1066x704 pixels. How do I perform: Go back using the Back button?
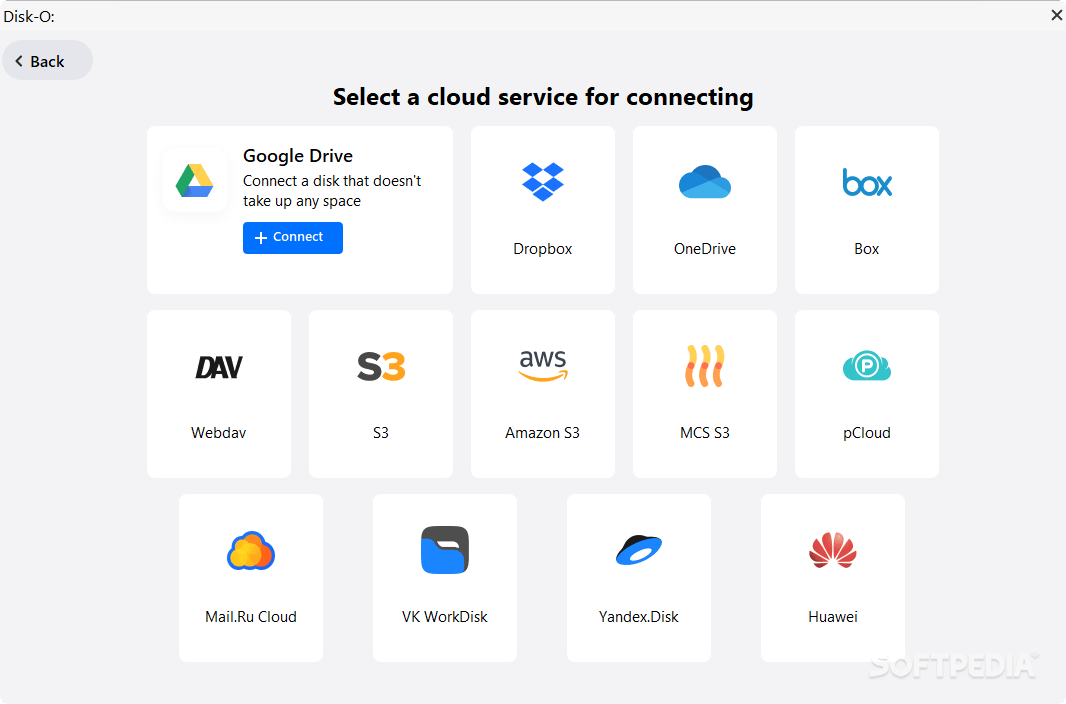tap(47, 60)
